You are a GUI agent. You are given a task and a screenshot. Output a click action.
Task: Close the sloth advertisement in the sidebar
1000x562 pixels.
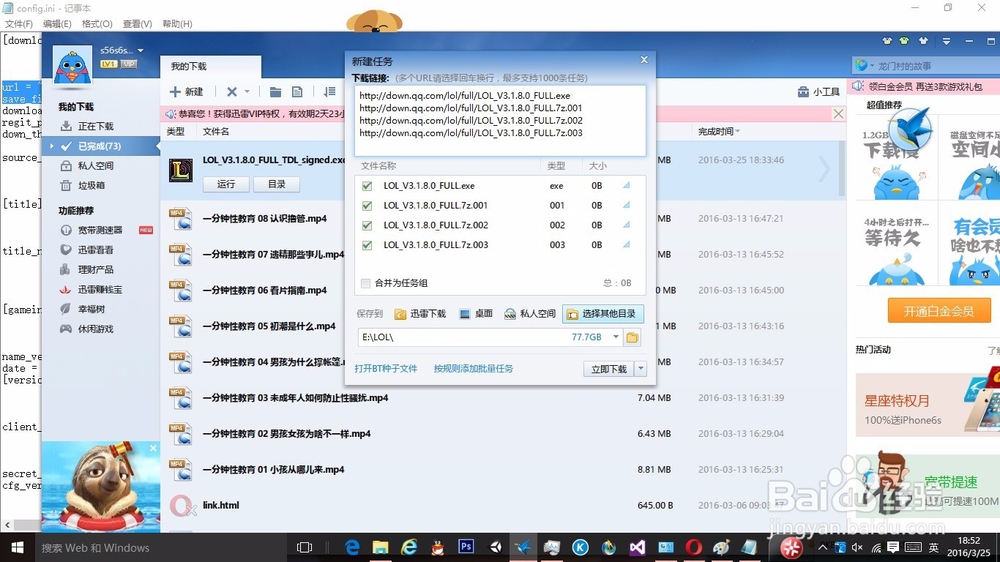point(153,448)
